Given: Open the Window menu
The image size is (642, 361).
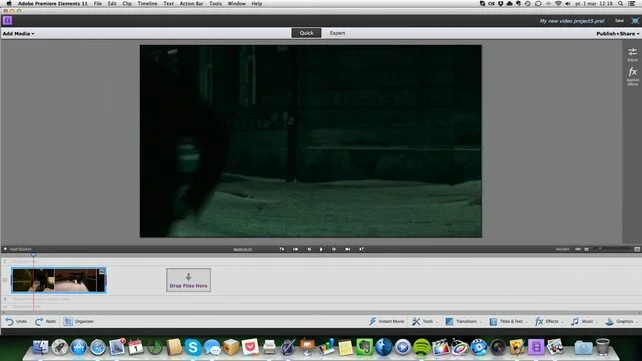Looking at the screenshot, I should click(x=237, y=3).
